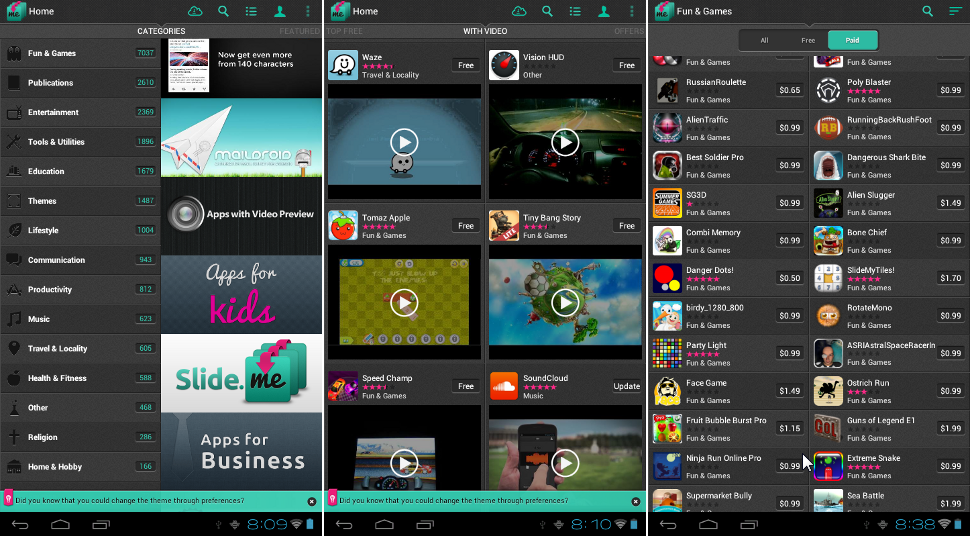This screenshot has height=536, width=970.
Task: Tap Free button for Vision HUD
Action: pos(627,65)
